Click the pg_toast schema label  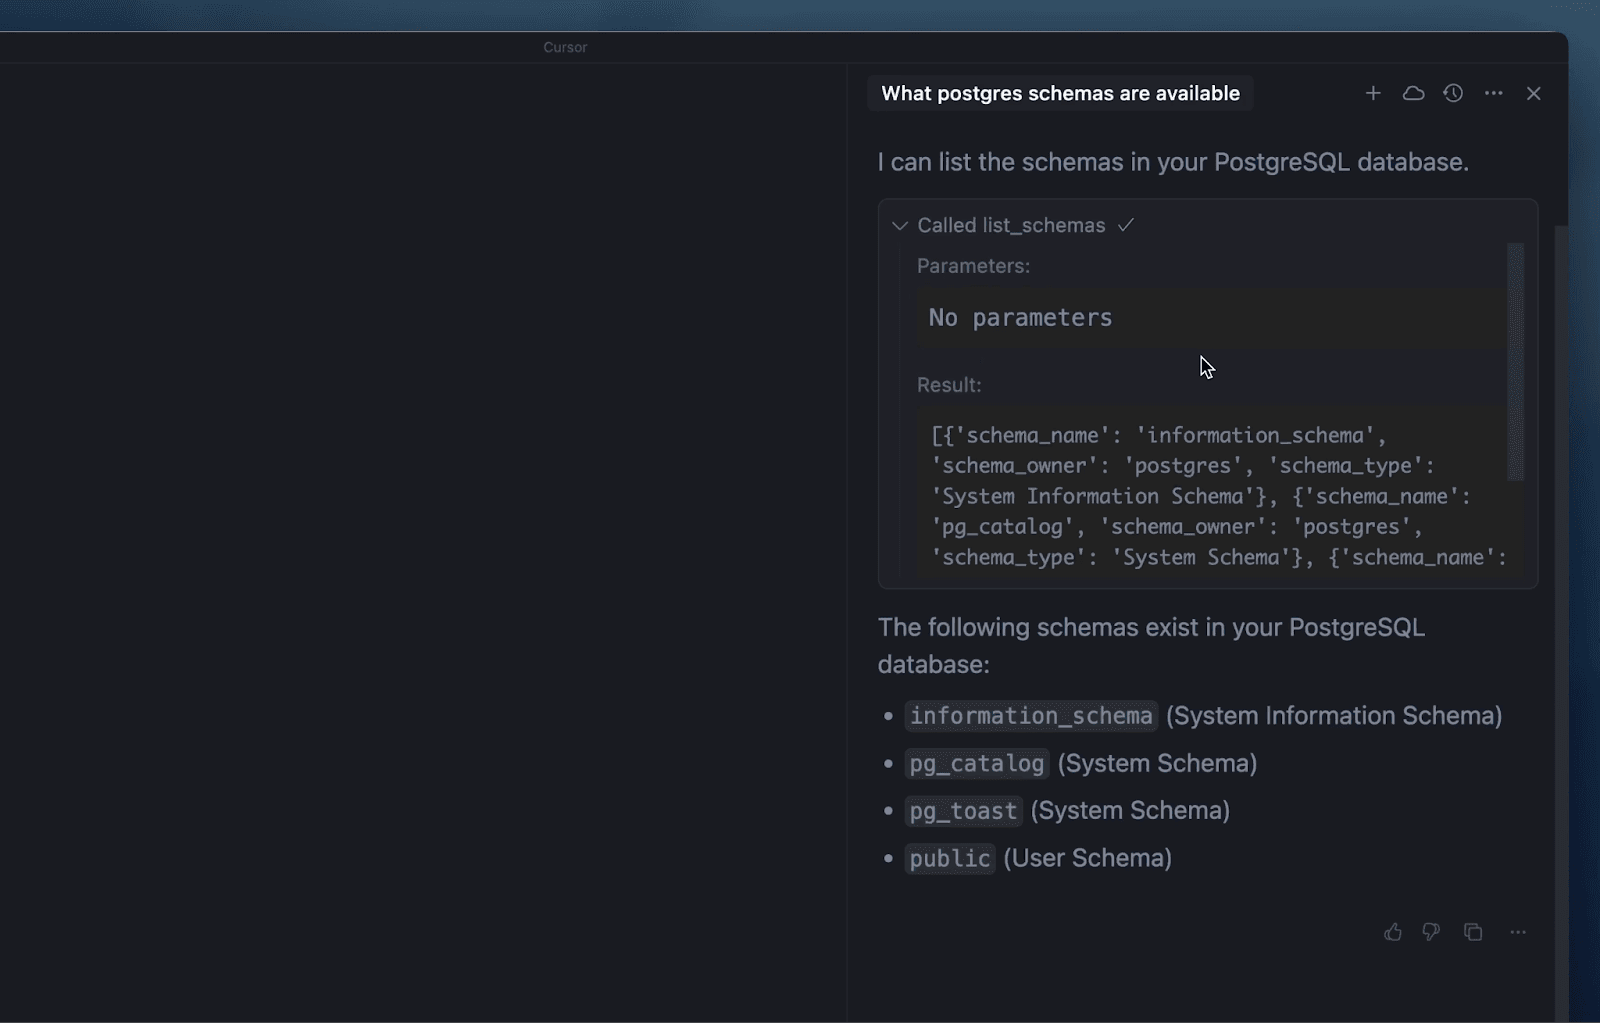[x=962, y=811]
